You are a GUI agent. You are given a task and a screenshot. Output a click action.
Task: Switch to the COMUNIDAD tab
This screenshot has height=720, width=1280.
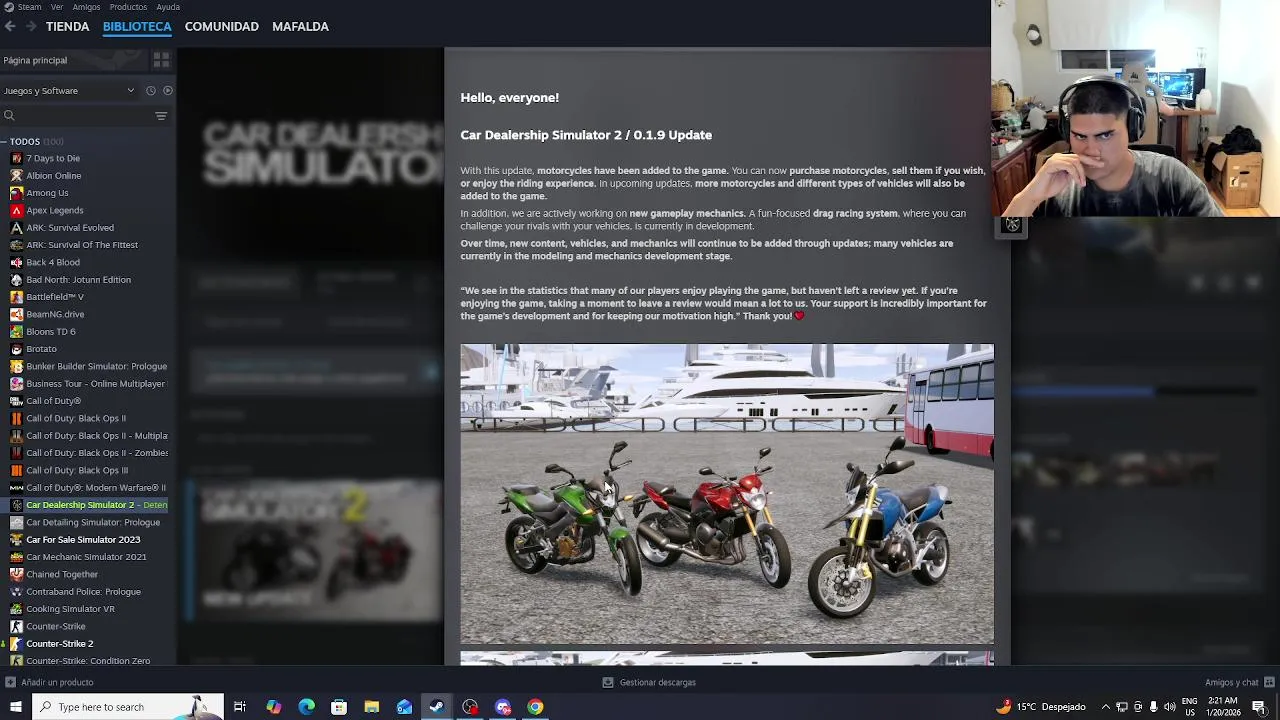coord(222,26)
